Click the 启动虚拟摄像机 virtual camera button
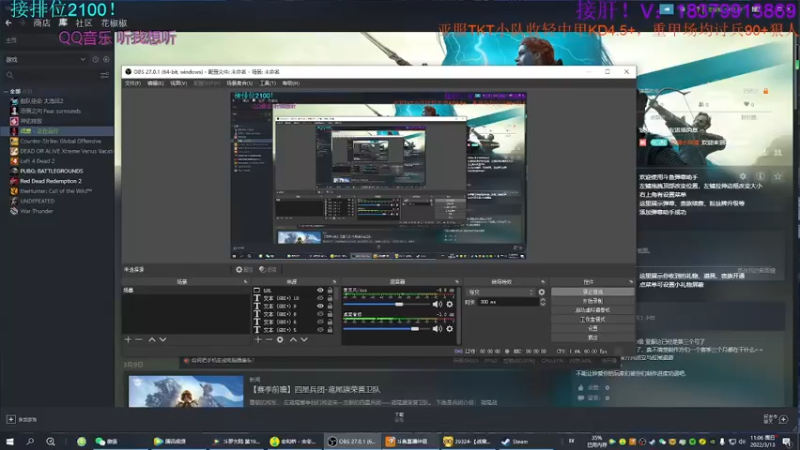Viewport: 800px width, 450px height. pyautogui.click(x=592, y=310)
